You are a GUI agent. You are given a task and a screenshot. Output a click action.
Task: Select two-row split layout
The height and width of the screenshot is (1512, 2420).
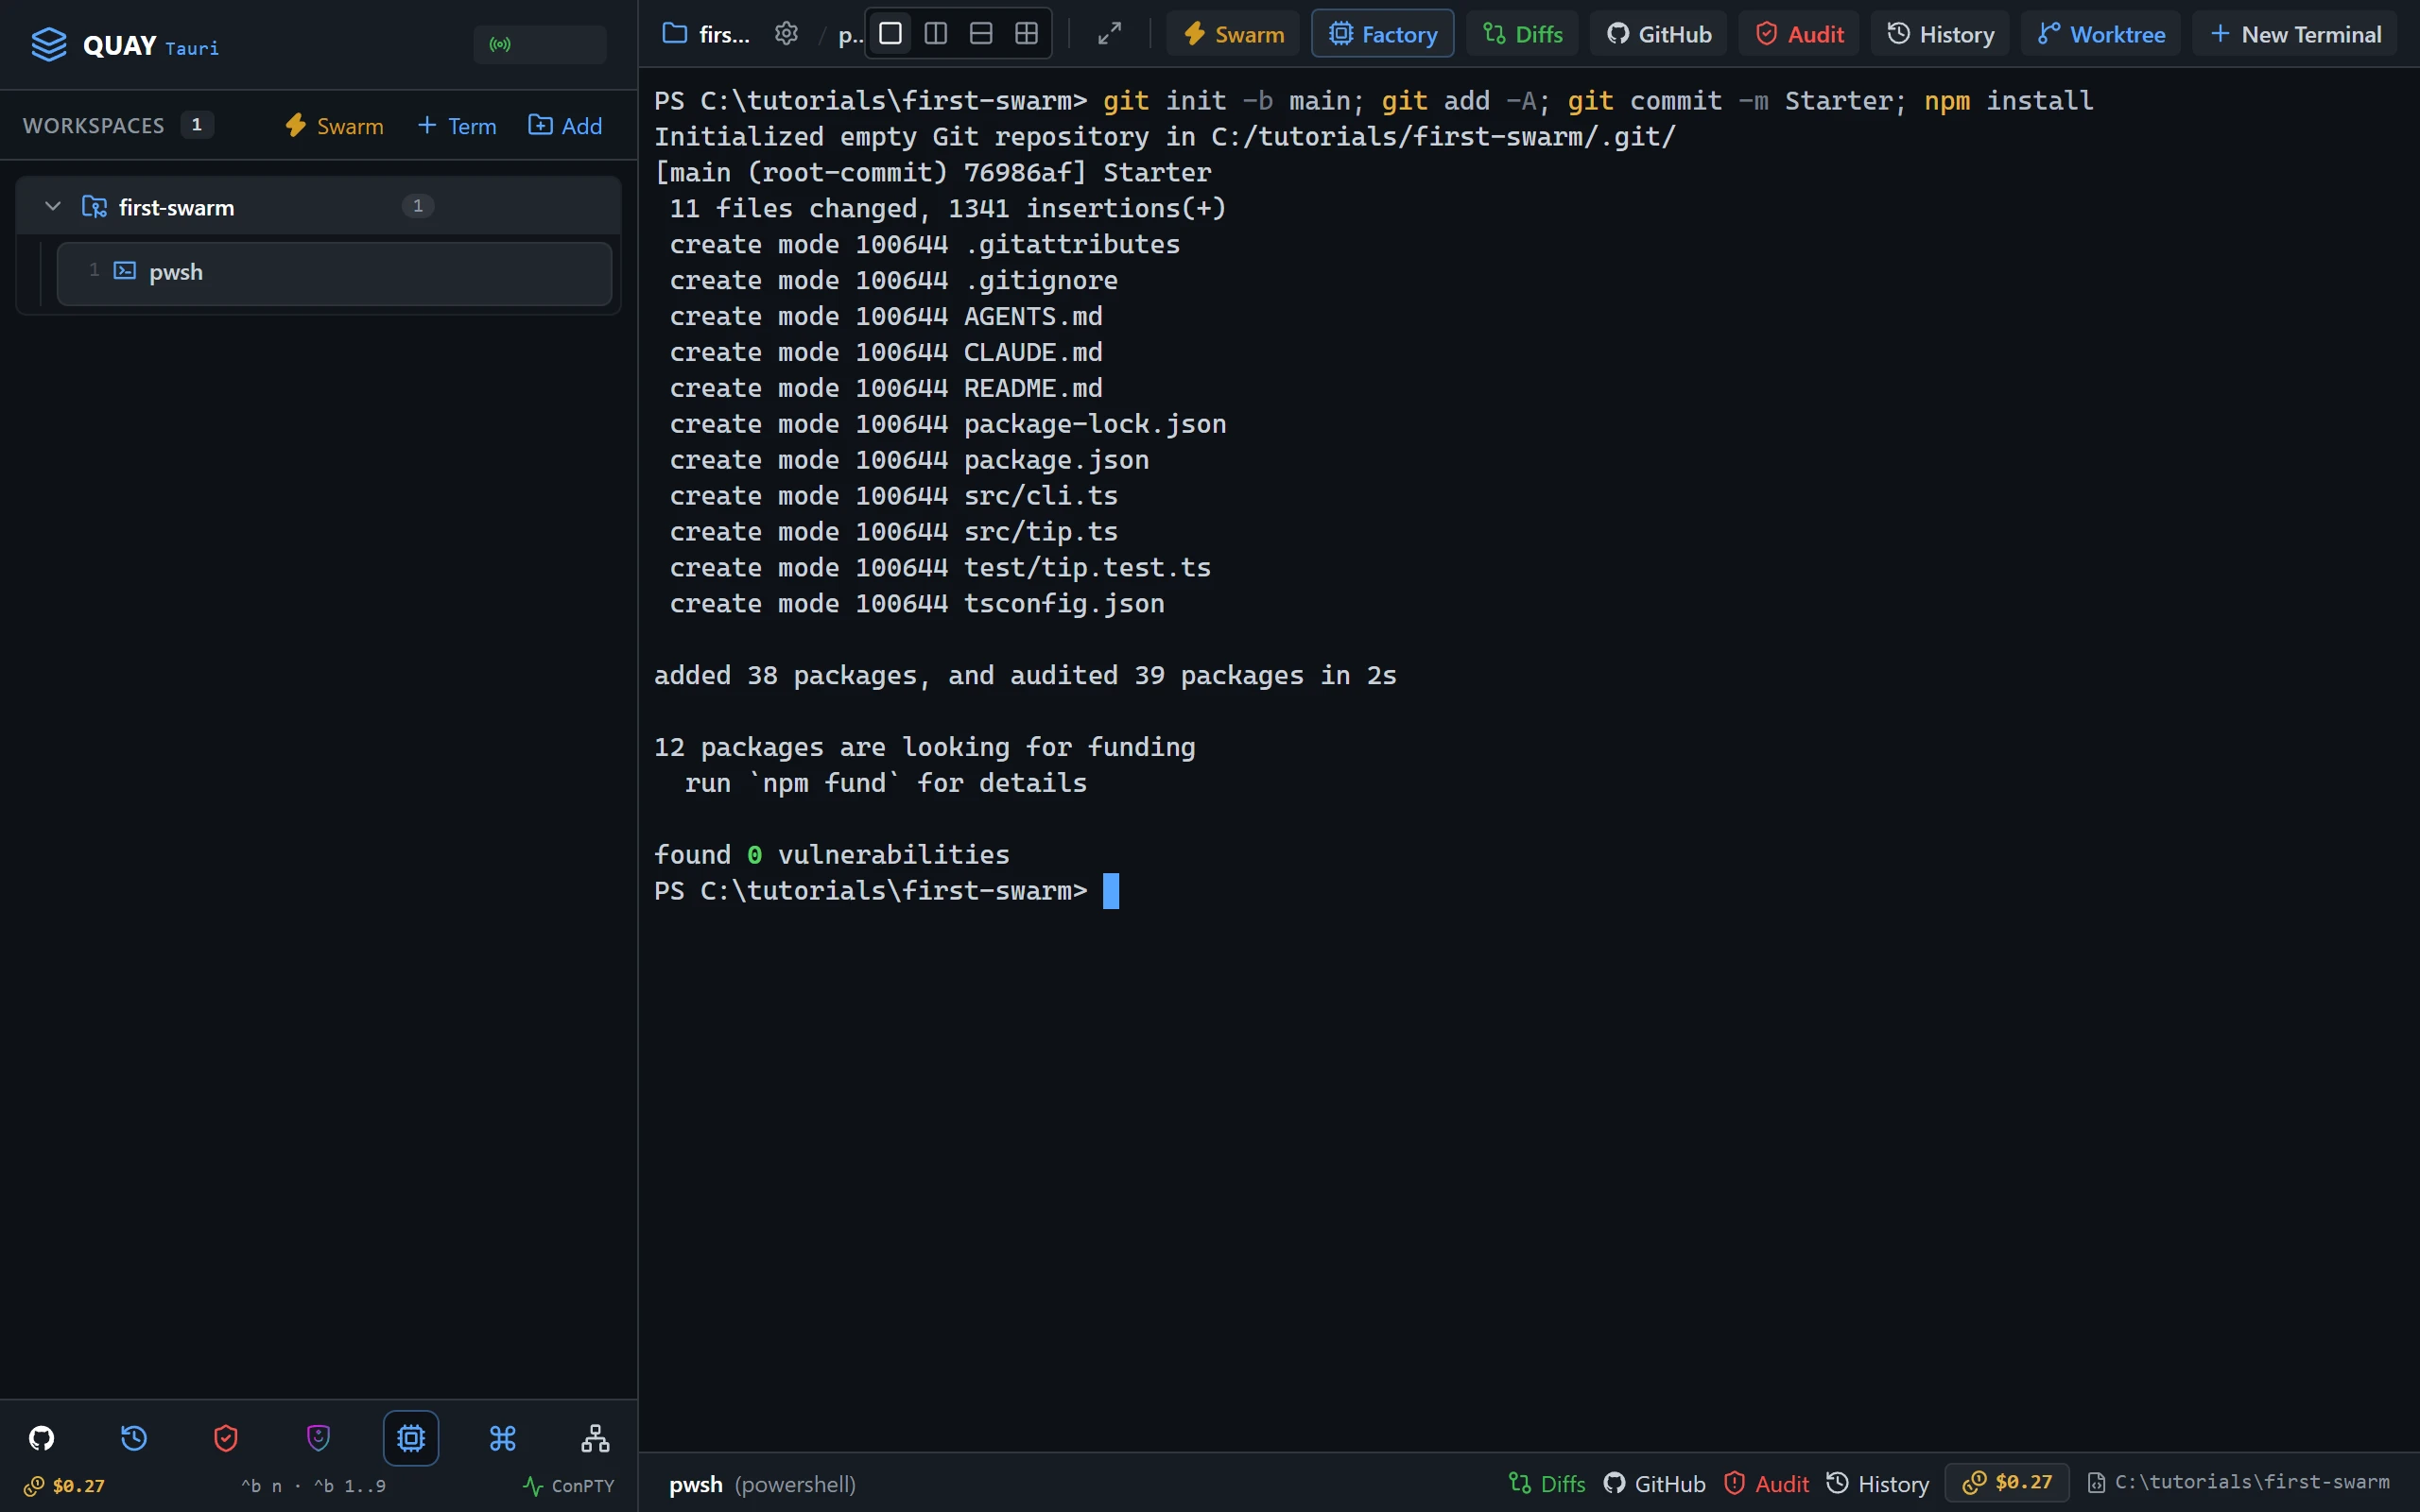click(x=981, y=34)
